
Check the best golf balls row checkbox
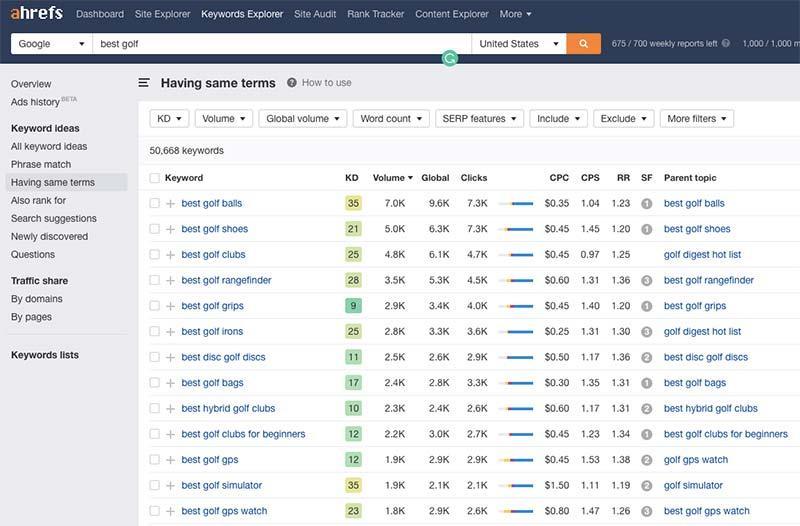pyautogui.click(x=155, y=203)
